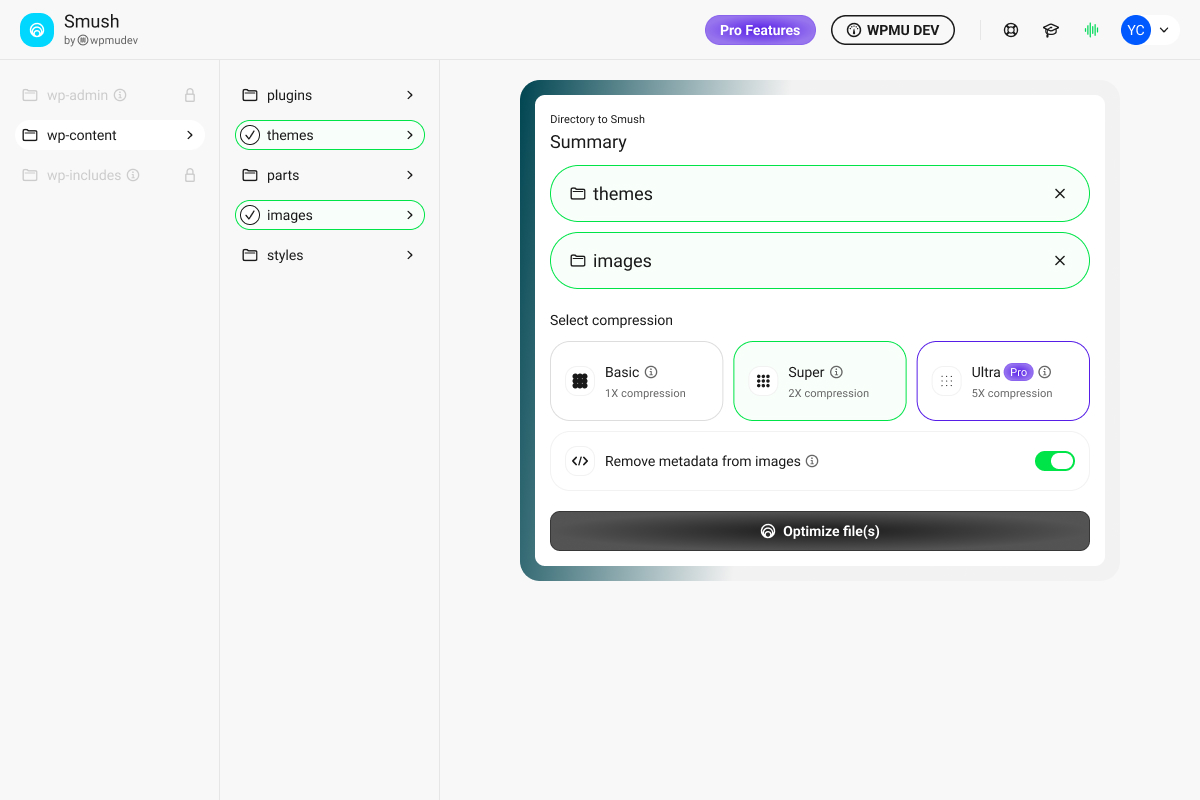Select the parts folder
Image resolution: width=1200 pixels, height=800 pixels.
click(330, 175)
